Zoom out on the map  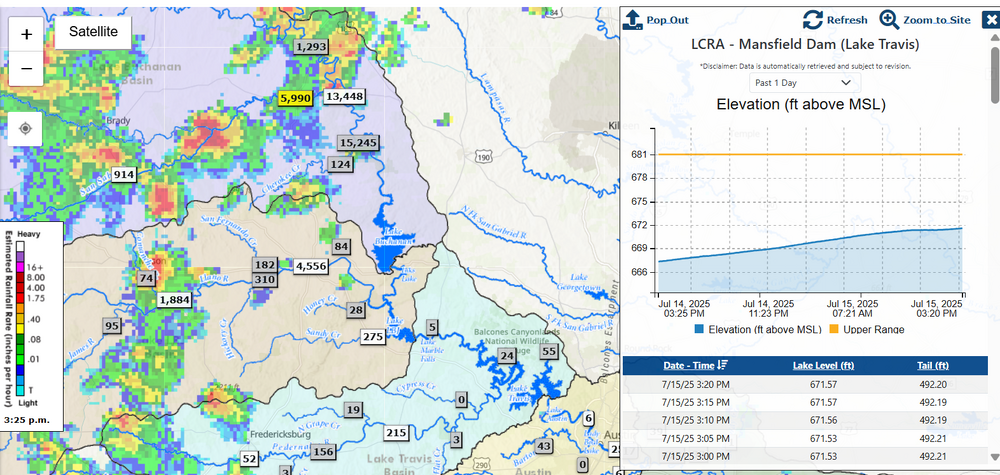tap(26, 69)
